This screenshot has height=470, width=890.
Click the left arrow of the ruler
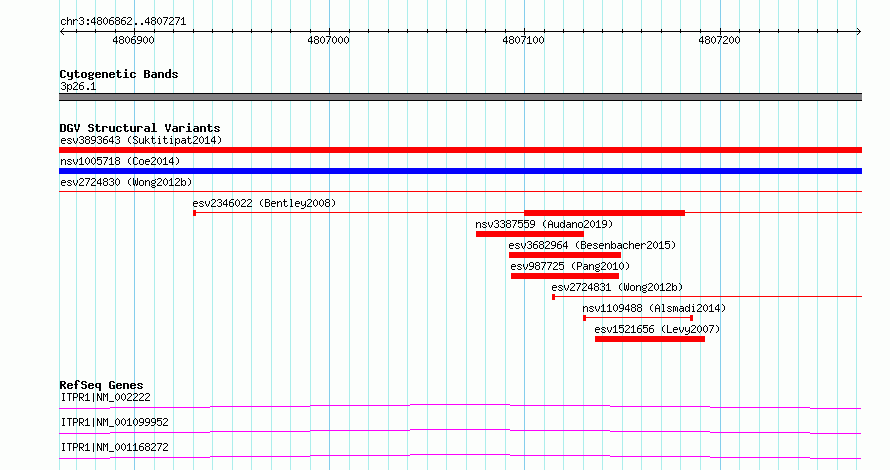[62, 32]
